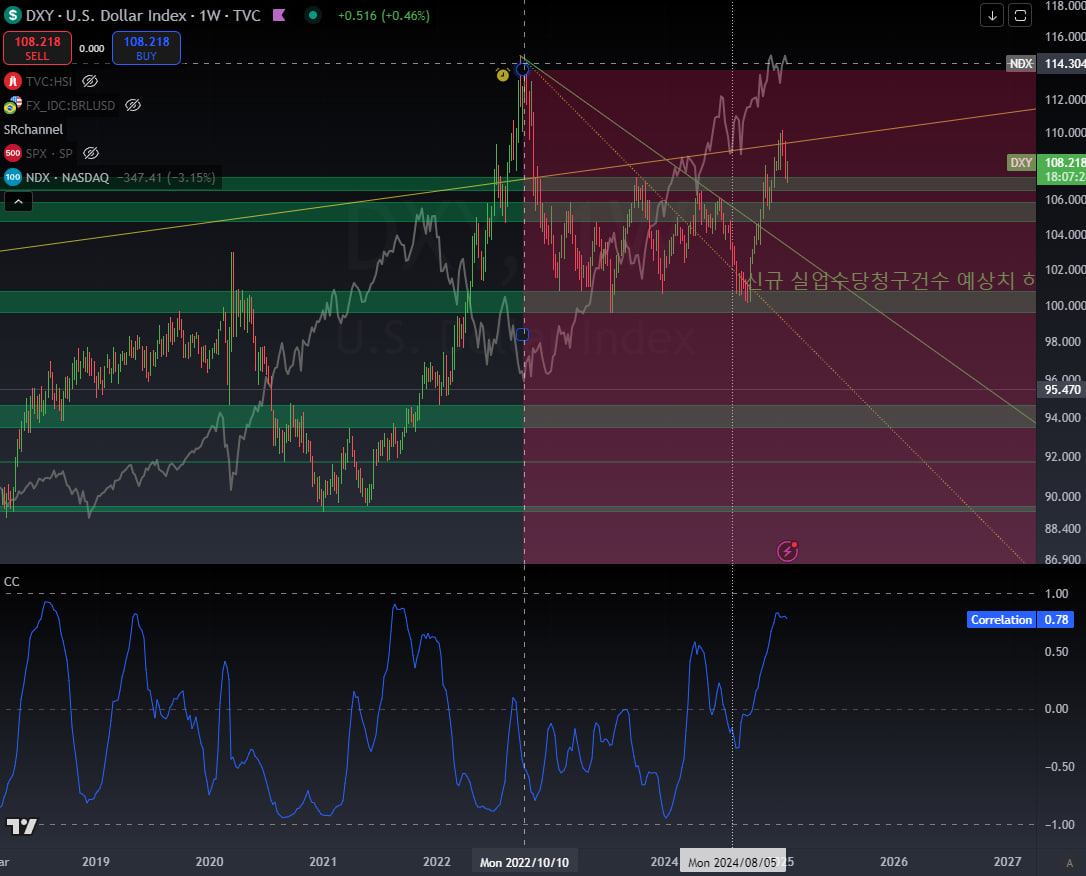Click the green market status dot
The image size is (1086, 876).
[x=313, y=15]
